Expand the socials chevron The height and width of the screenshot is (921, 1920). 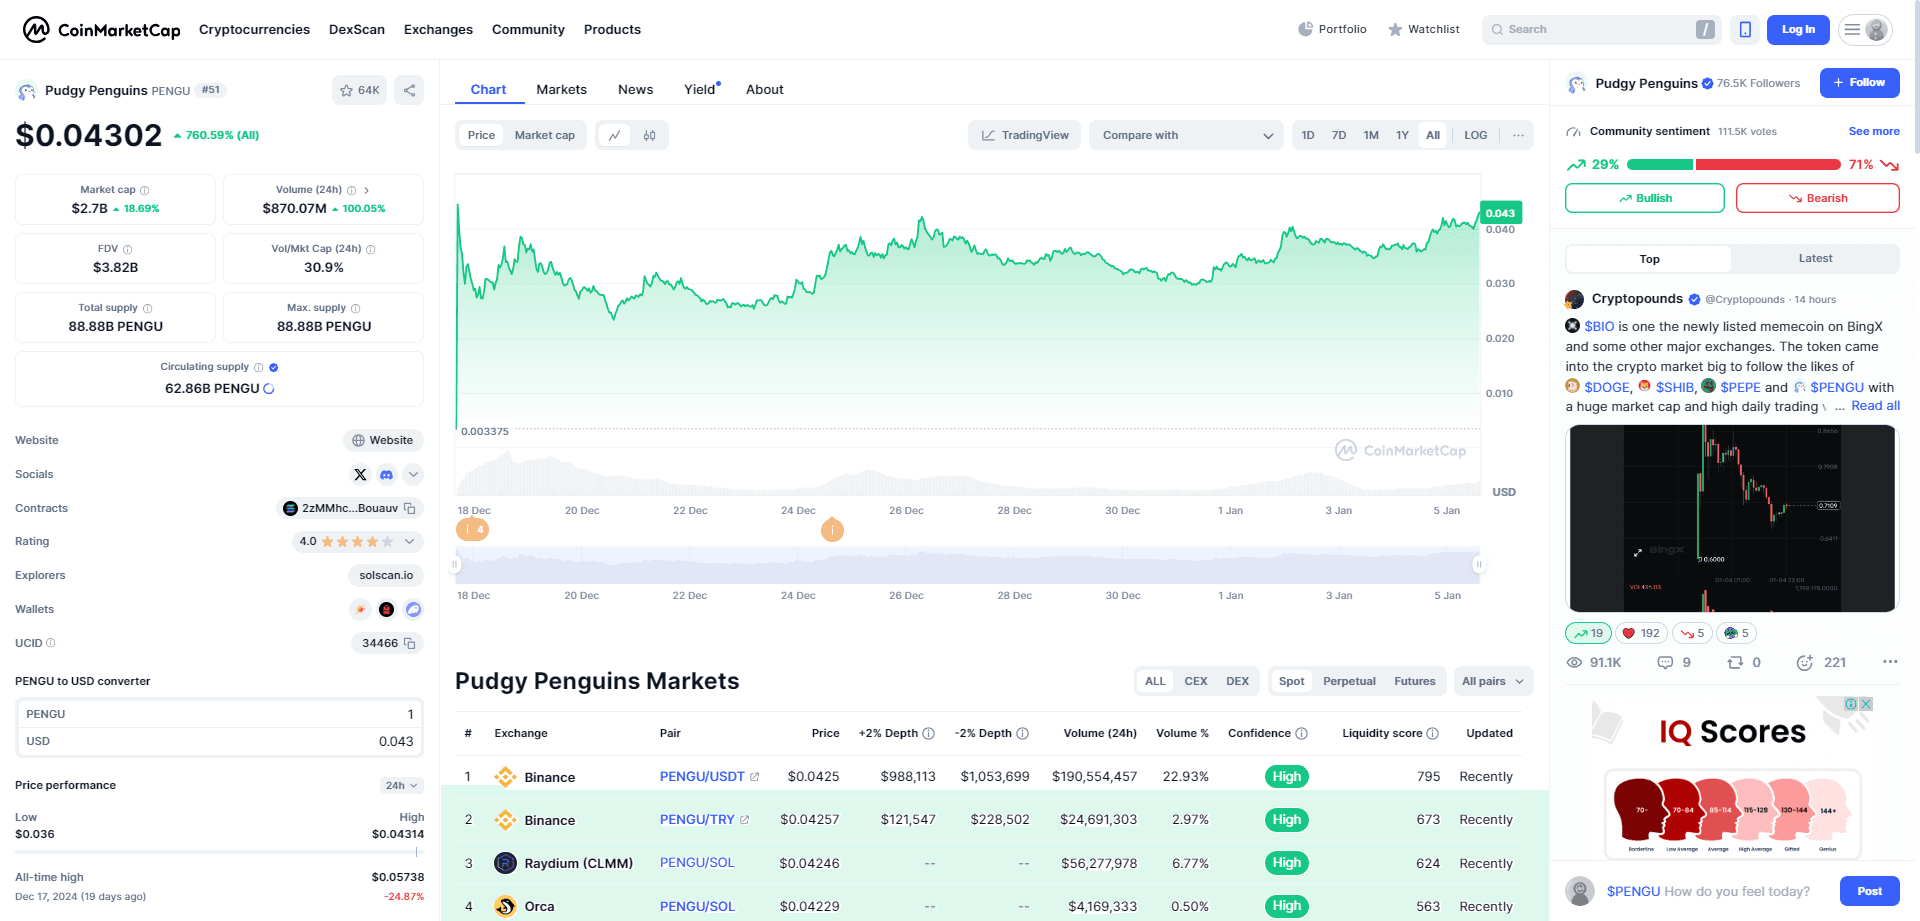pyautogui.click(x=413, y=474)
